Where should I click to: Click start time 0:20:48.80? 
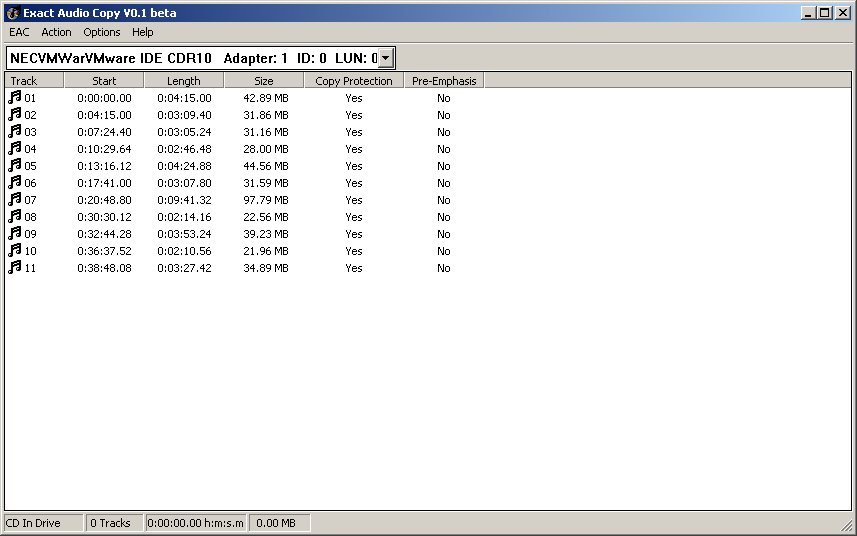coord(104,200)
